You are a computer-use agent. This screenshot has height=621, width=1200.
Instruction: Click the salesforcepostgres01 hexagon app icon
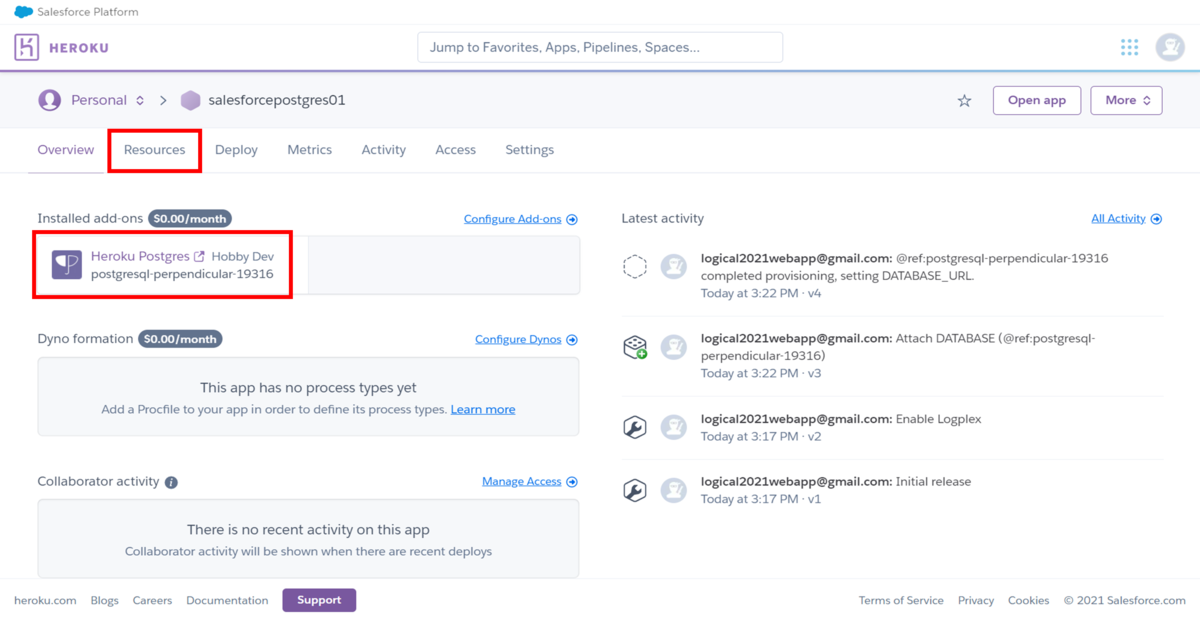(x=190, y=100)
